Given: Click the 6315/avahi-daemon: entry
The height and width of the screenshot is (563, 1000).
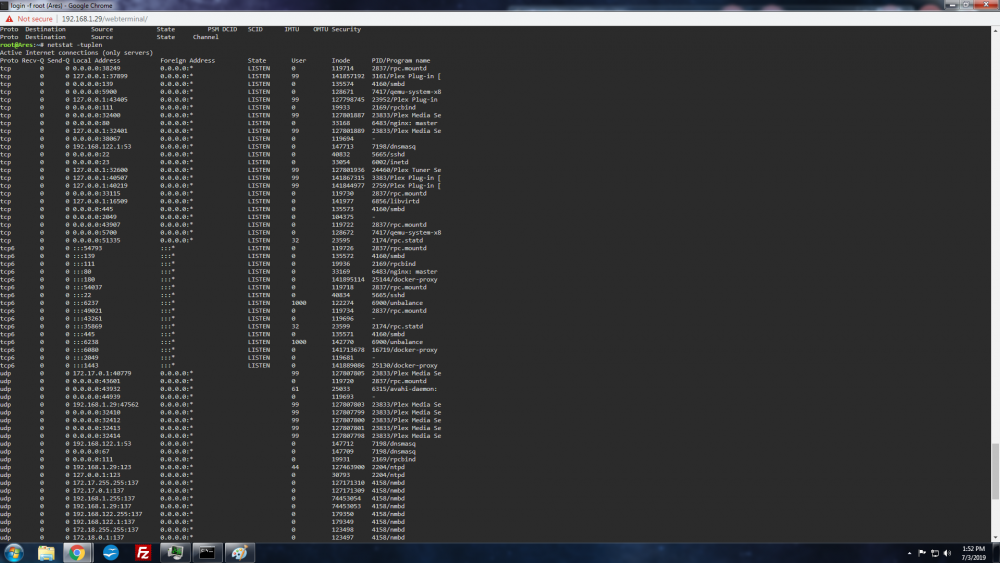Looking at the screenshot, I should (x=404, y=389).
